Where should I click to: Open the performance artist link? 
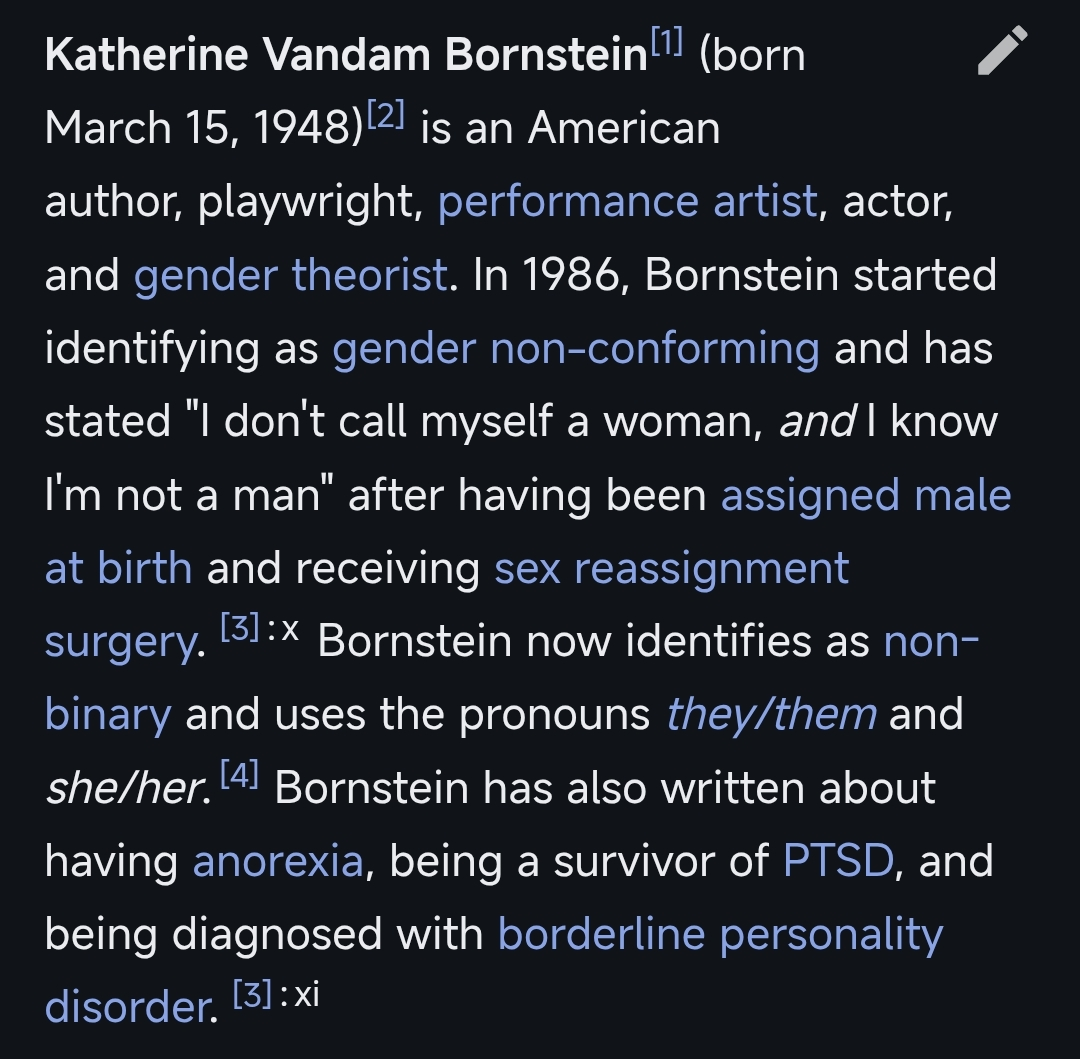pyautogui.click(x=628, y=202)
